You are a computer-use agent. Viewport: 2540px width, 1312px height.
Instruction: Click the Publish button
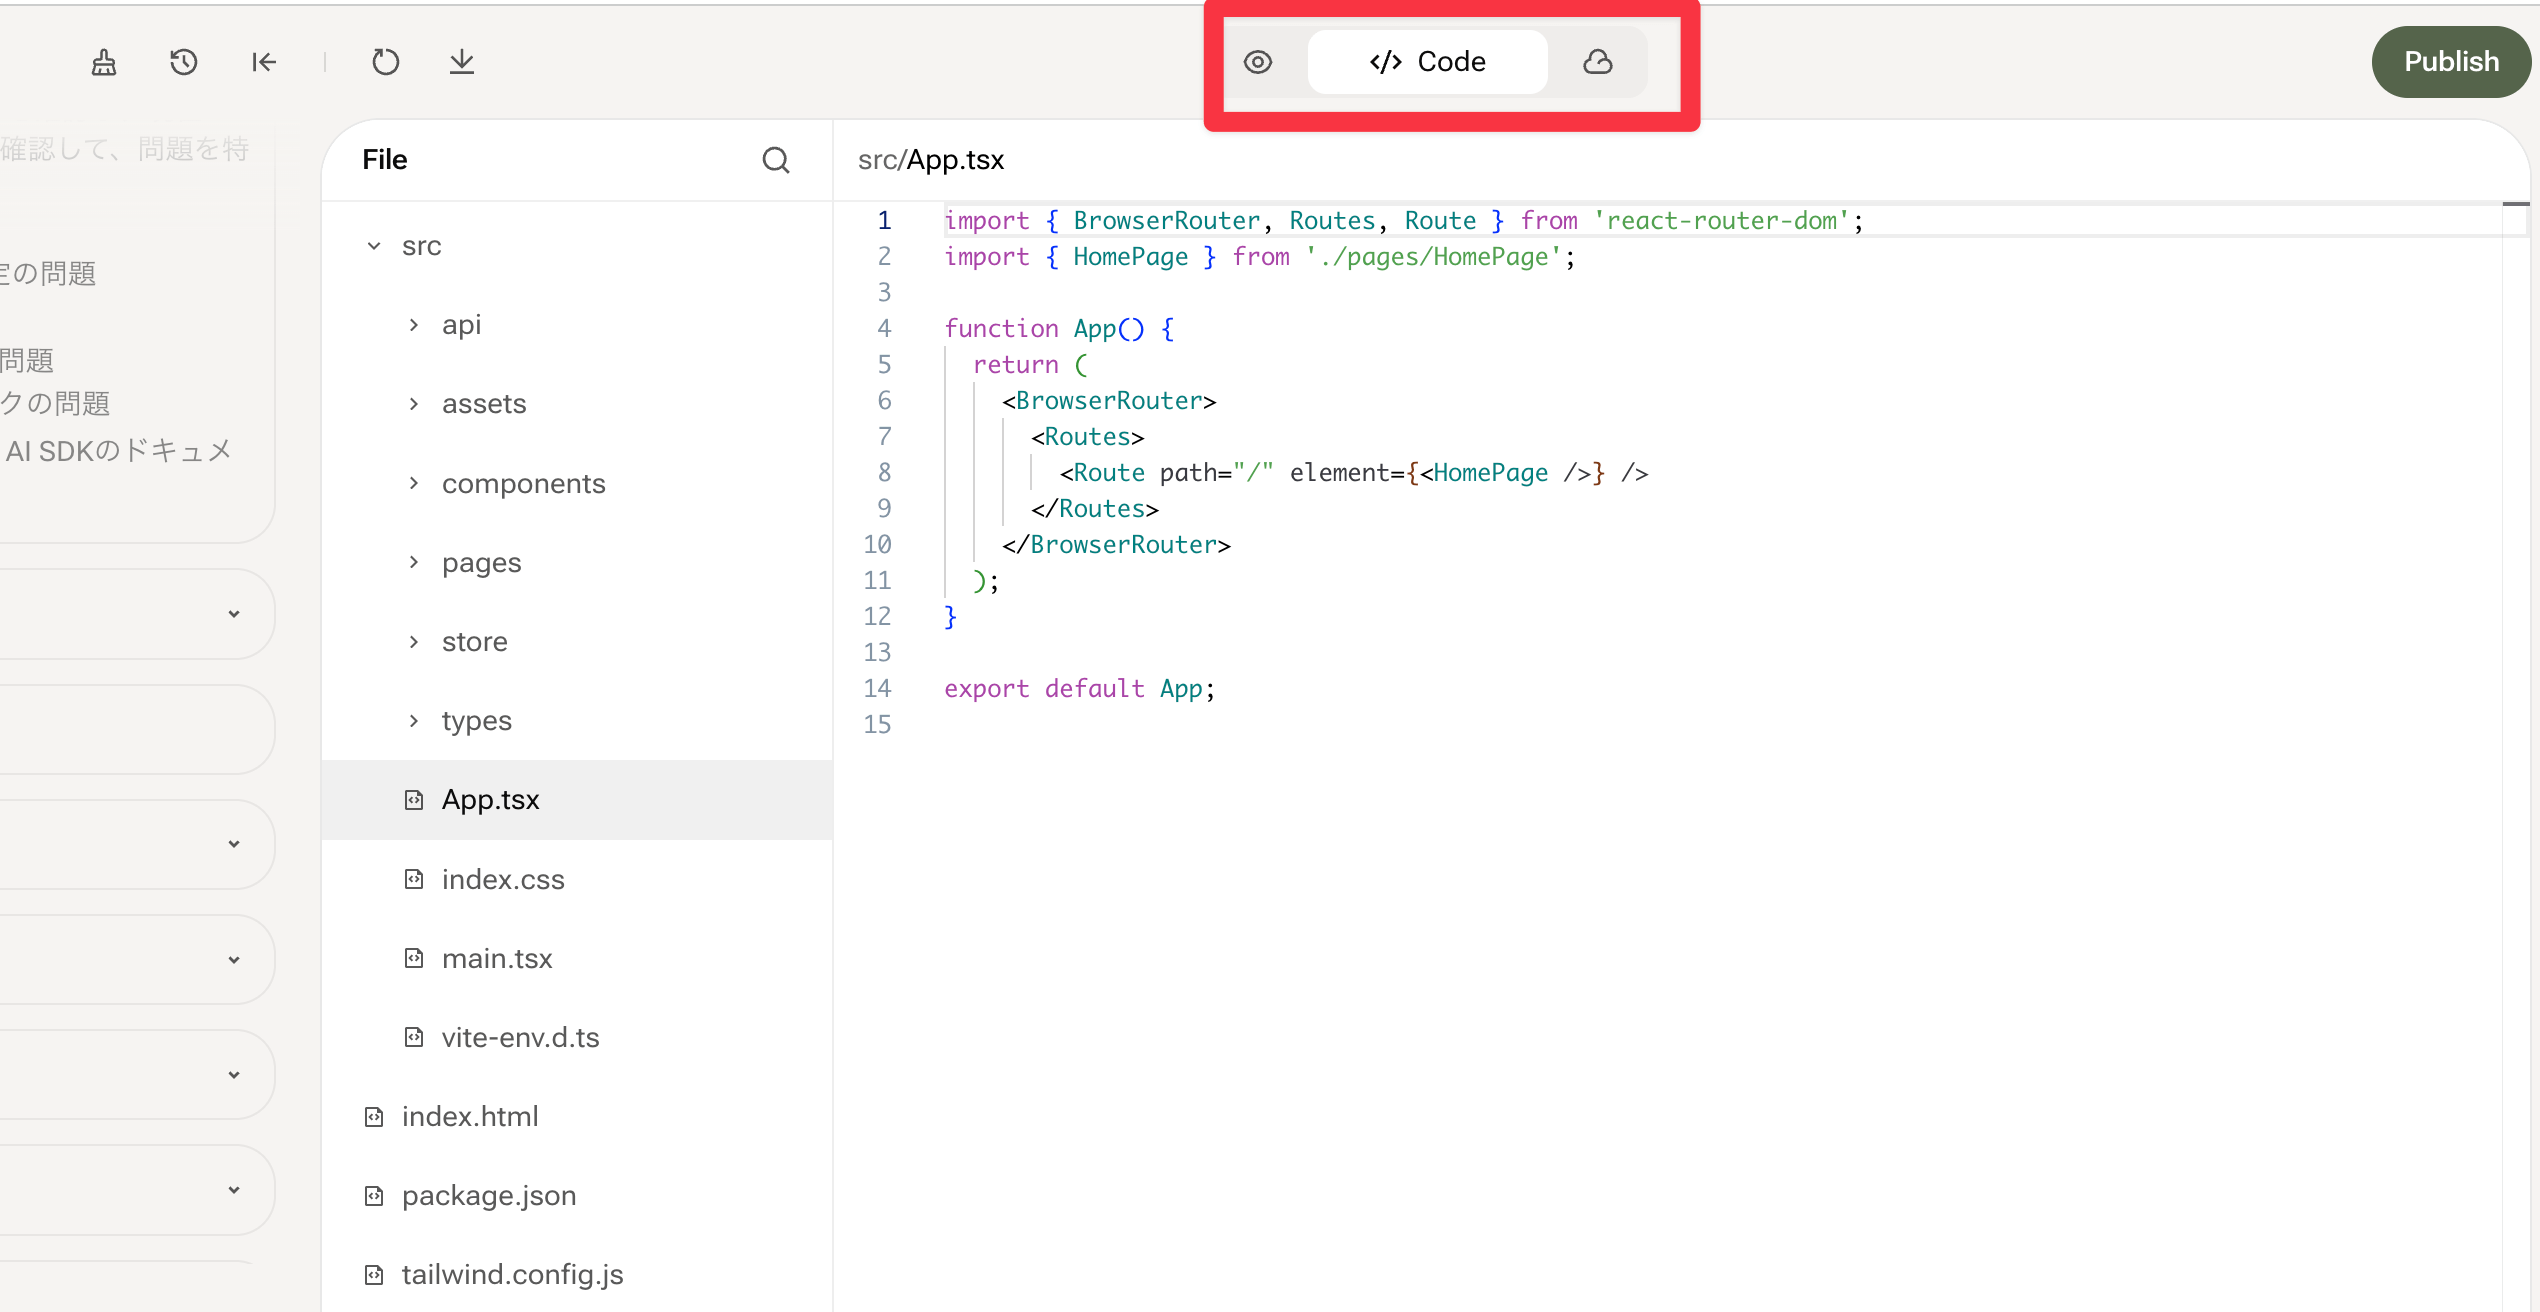pos(2451,62)
